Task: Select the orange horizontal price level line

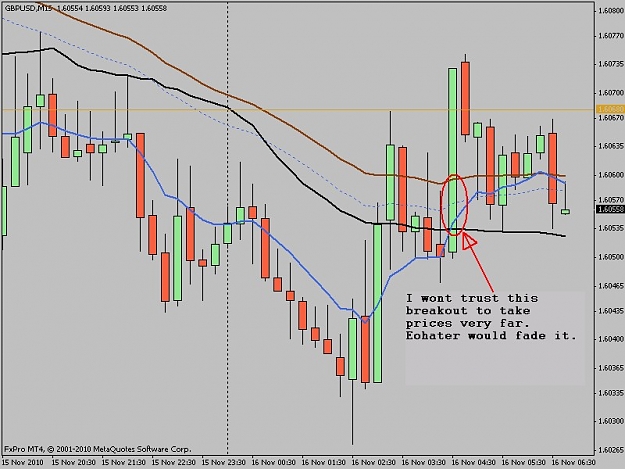Action: (298, 110)
